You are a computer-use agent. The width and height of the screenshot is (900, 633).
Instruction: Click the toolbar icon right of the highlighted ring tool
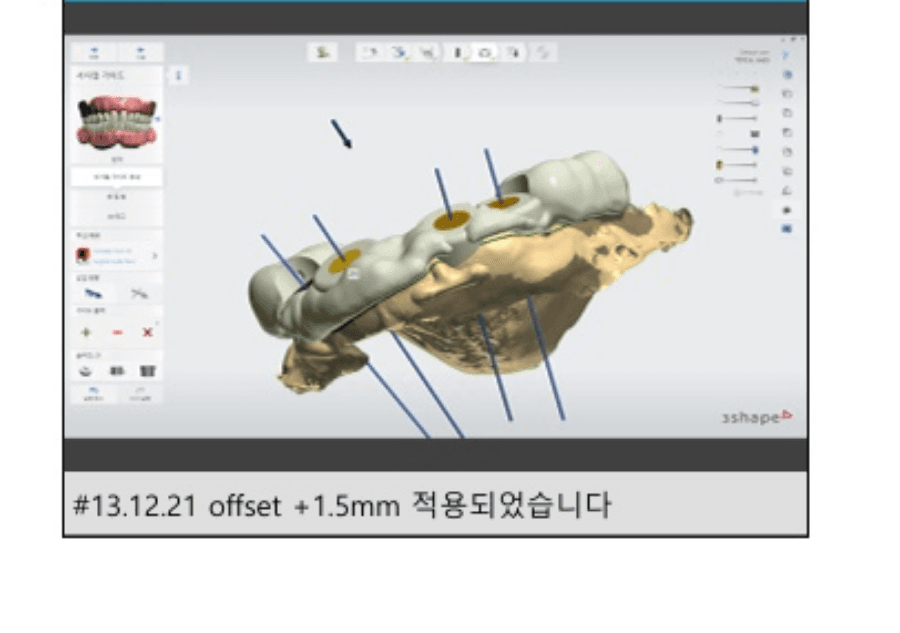click(x=513, y=53)
